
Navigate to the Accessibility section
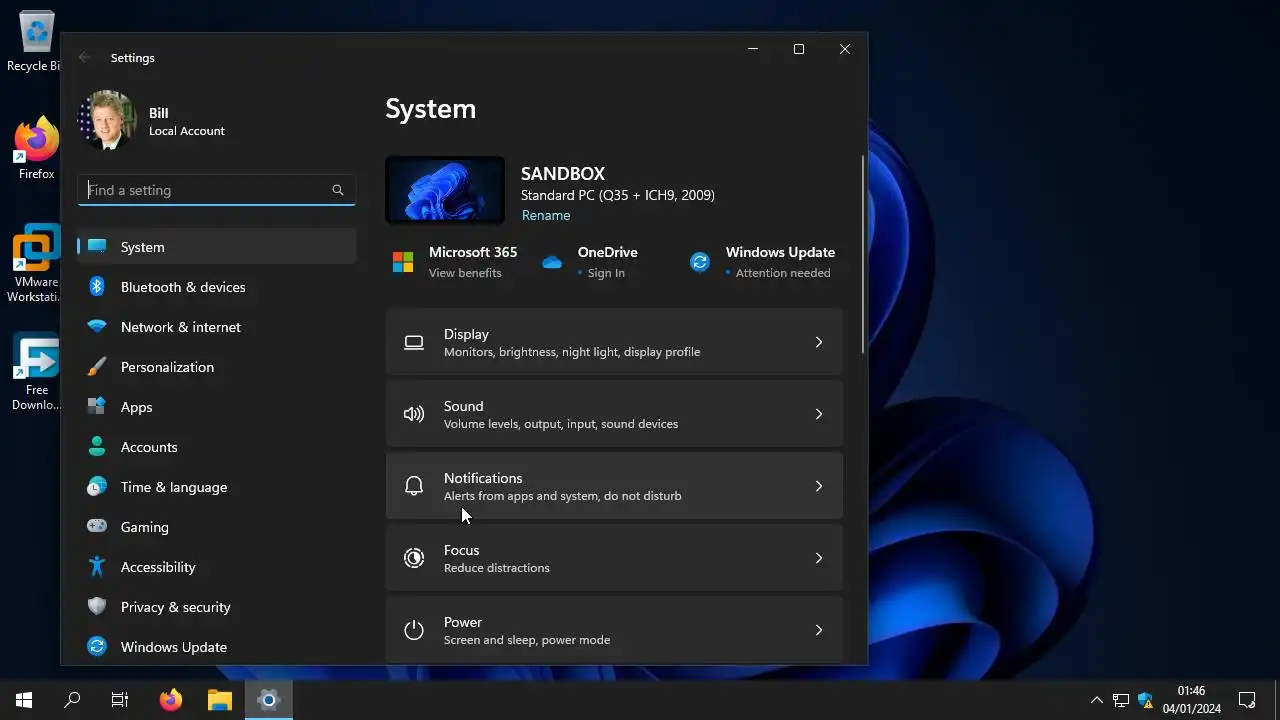coord(216,567)
